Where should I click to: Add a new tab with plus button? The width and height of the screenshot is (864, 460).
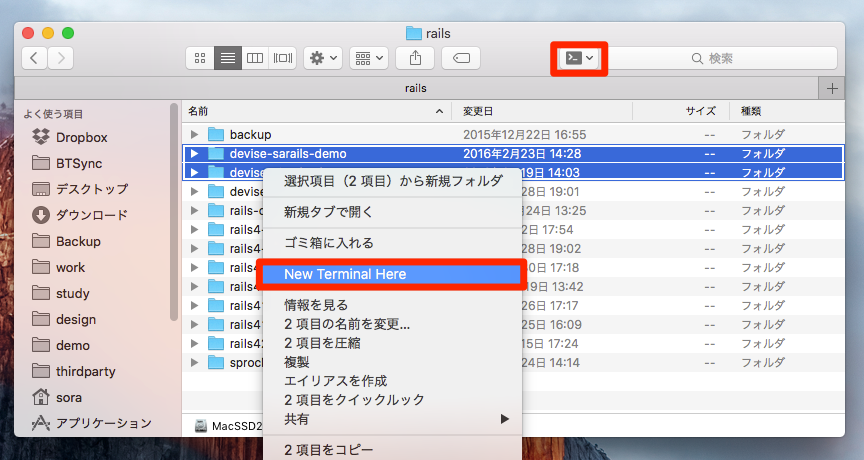click(x=831, y=88)
